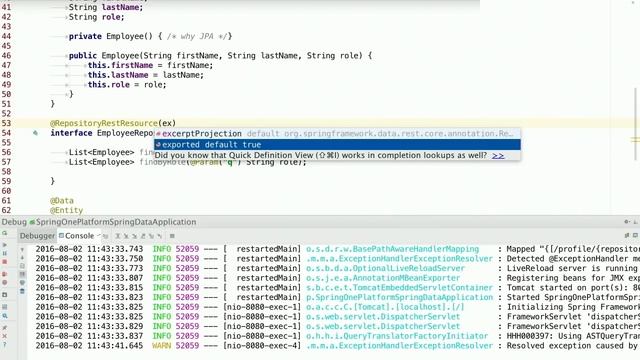Select SpringOnePlatformSpringDataApplication debug session tab
This screenshot has height=360, width=640.
click(113, 222)
